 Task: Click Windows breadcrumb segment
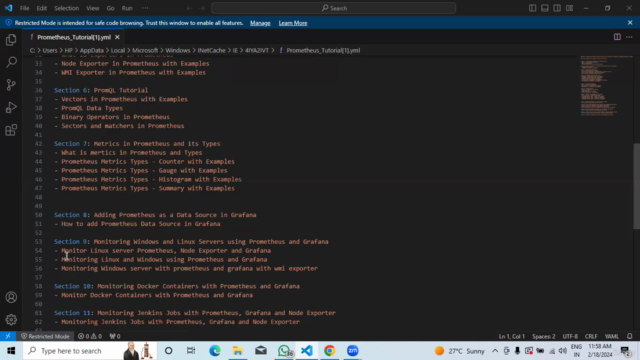point(178,50)
